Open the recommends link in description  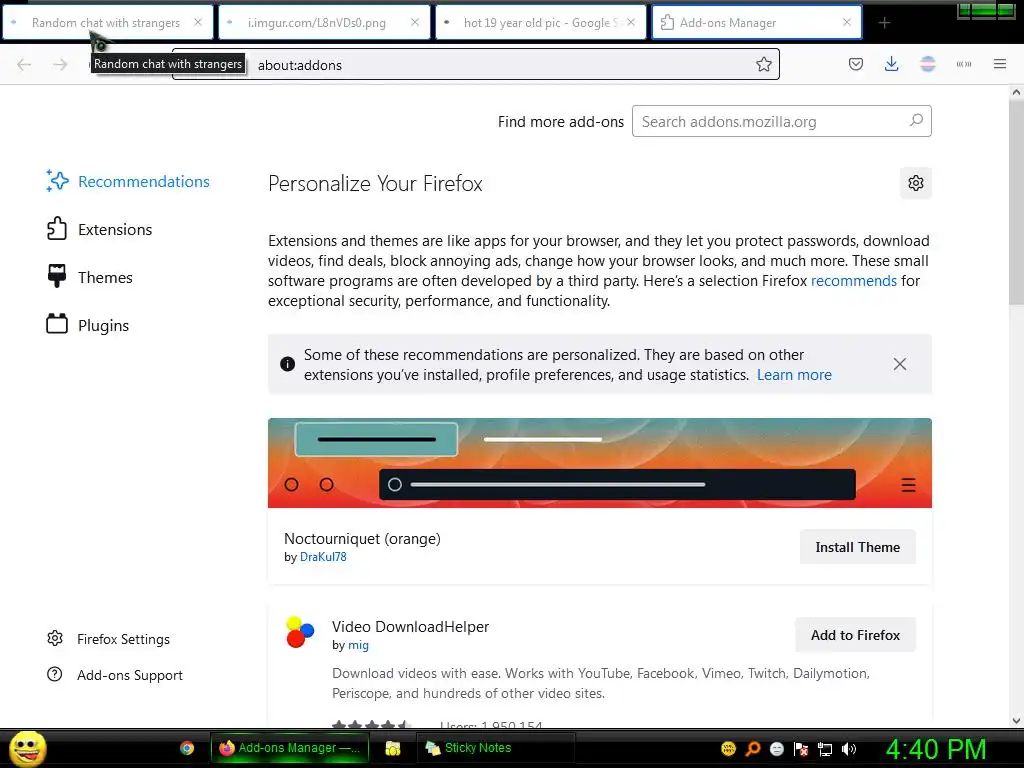tap(854, 281)
